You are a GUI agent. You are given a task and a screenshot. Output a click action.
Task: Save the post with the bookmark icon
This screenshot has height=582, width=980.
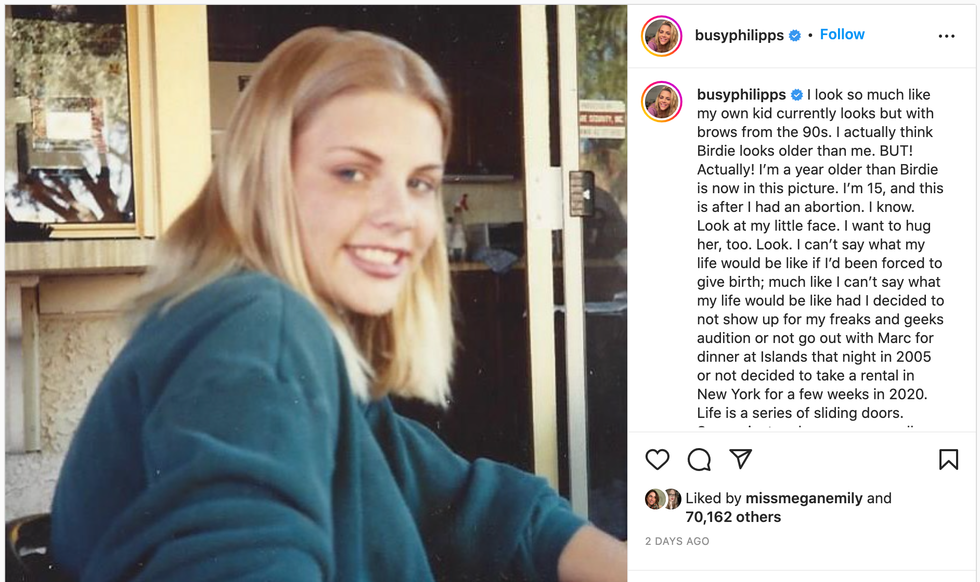click(948, 459)
